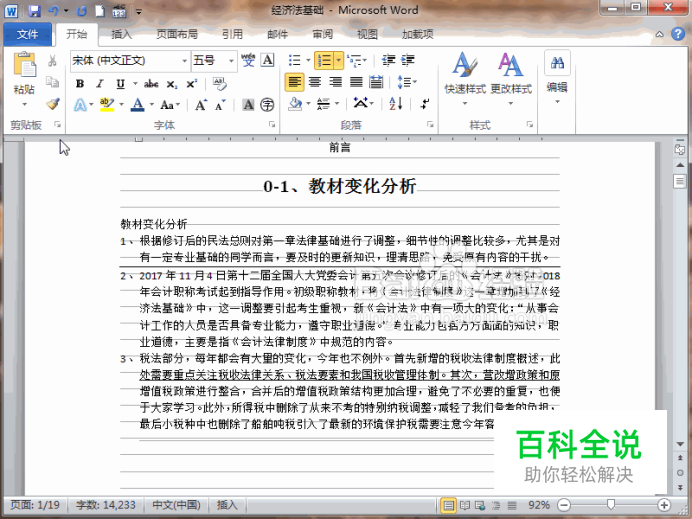Click the 92% zoom level button
This screenshot has height=519, width=692.
coord(539,505)
